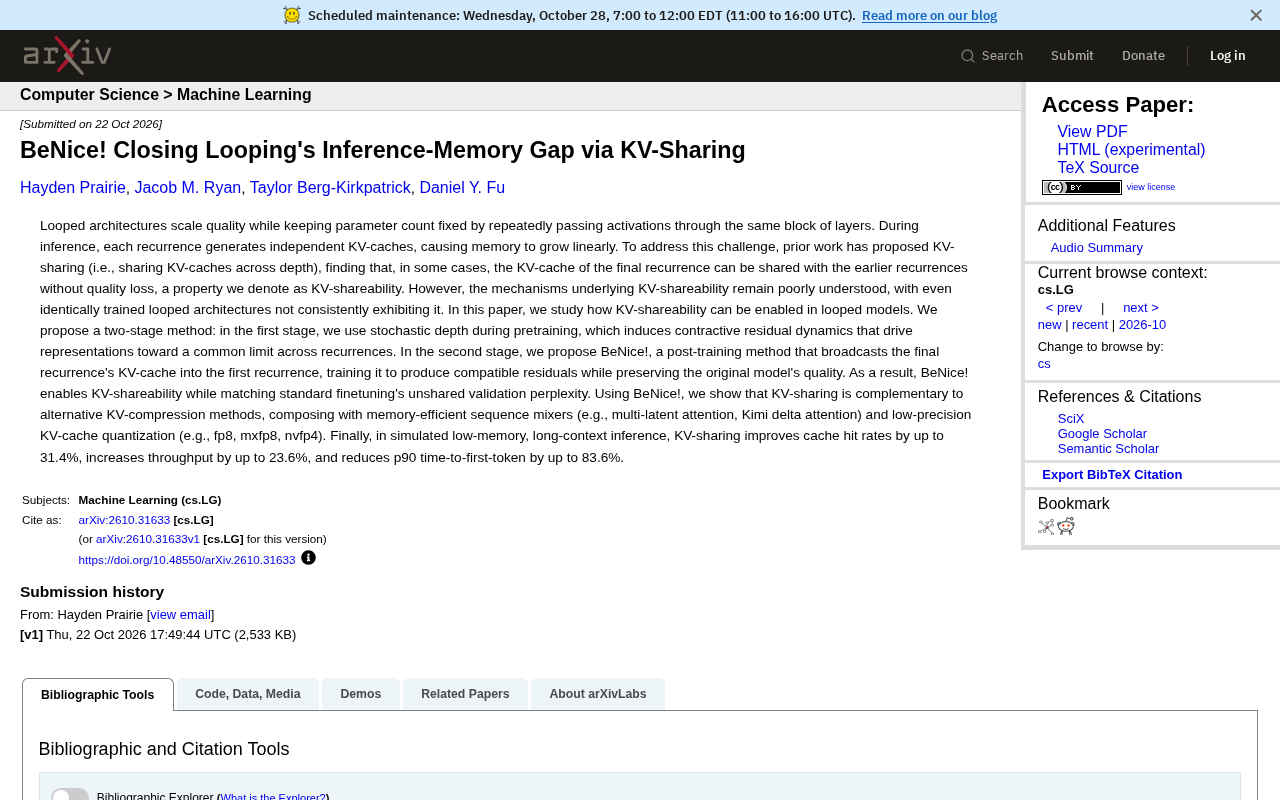Image resolution: width=1280 pixels, height=800 pixels.
Task: Open author Hayden Prairie's page
Action: pyautogui.click(x=73, y=188)
